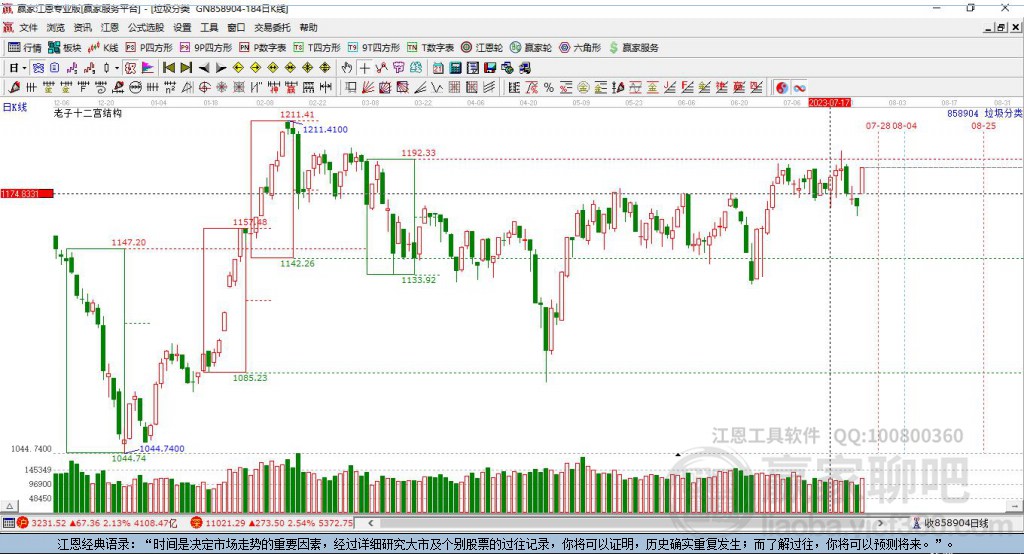The image size is (1024, 554).
Task: Toggle the crosshair cursor tool
Action: [364, 68]
